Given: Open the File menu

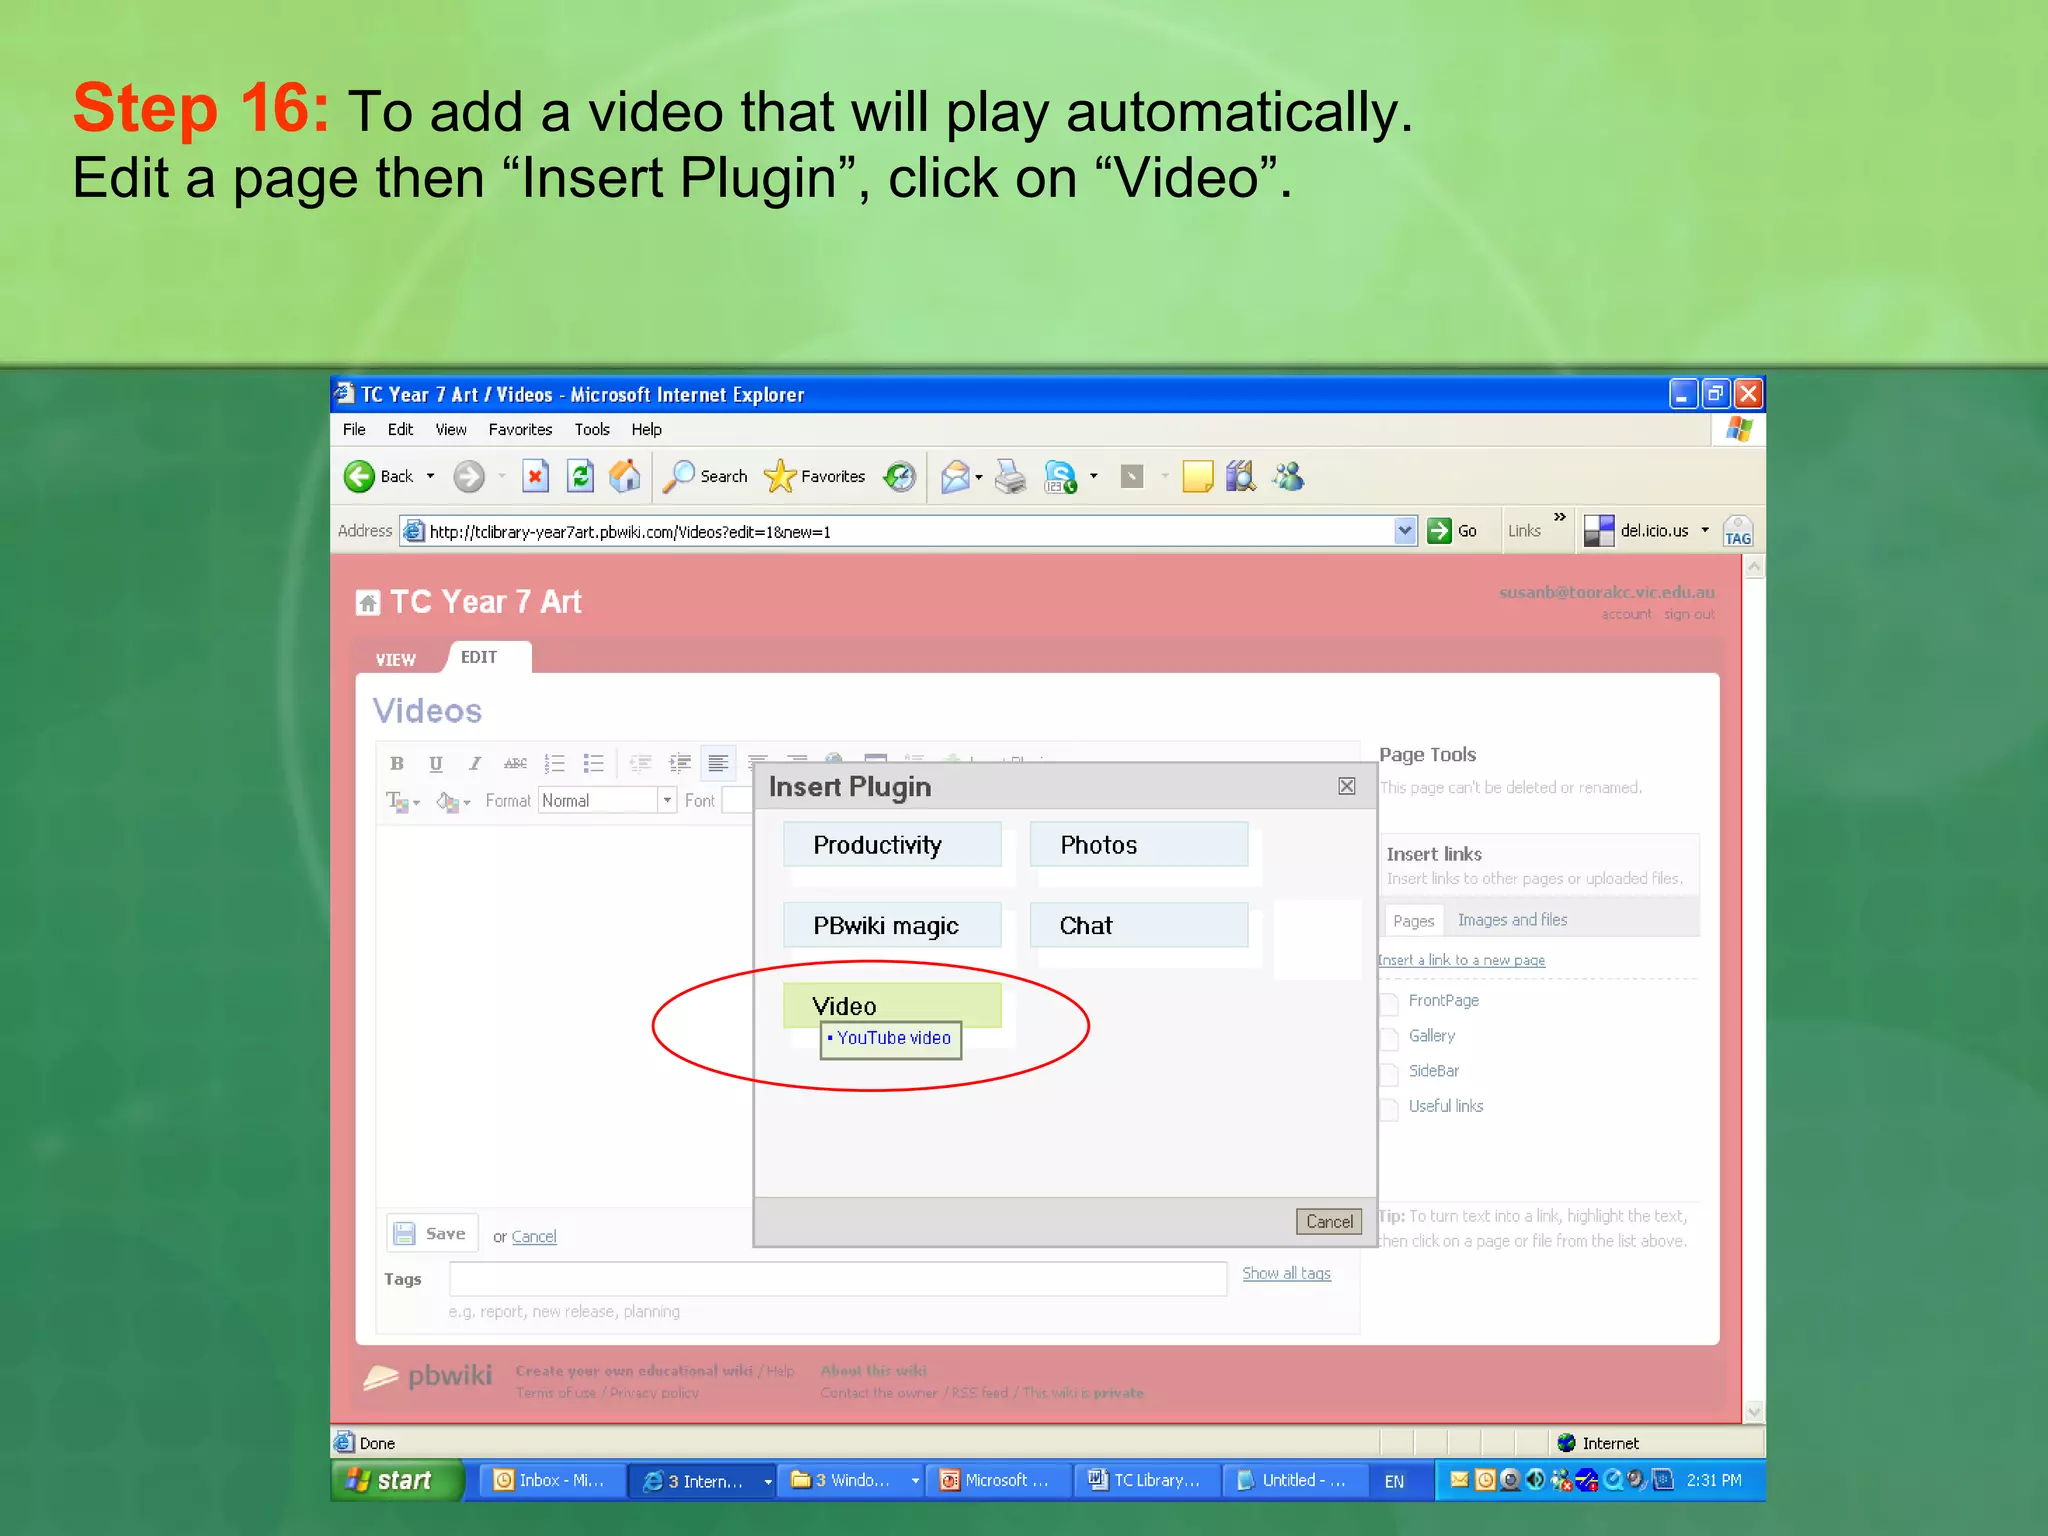Looking at the screenshot, I should tap(354, 430).
